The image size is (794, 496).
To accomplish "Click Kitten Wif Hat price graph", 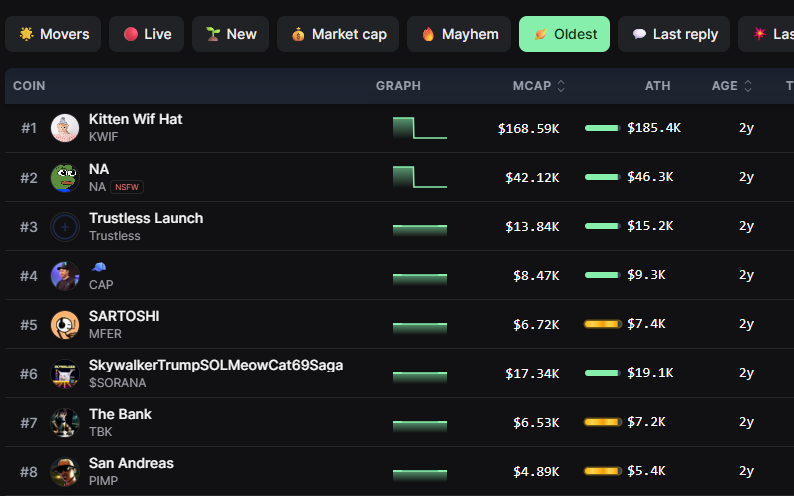I will click(x=420, y=128).
